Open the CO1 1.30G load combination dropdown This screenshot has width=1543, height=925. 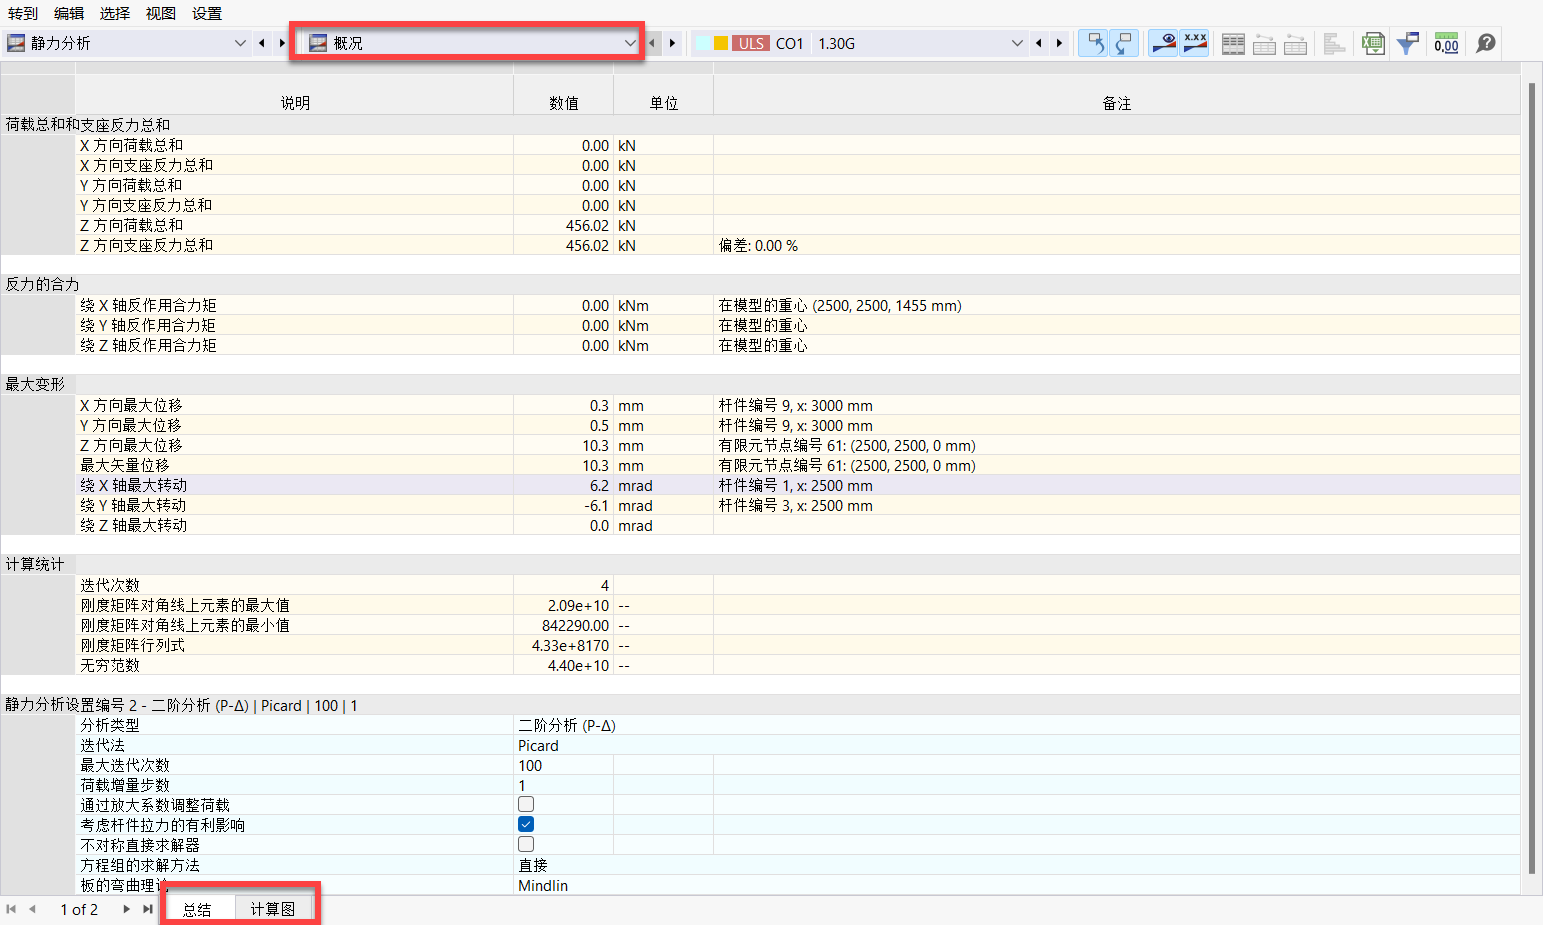860,43
